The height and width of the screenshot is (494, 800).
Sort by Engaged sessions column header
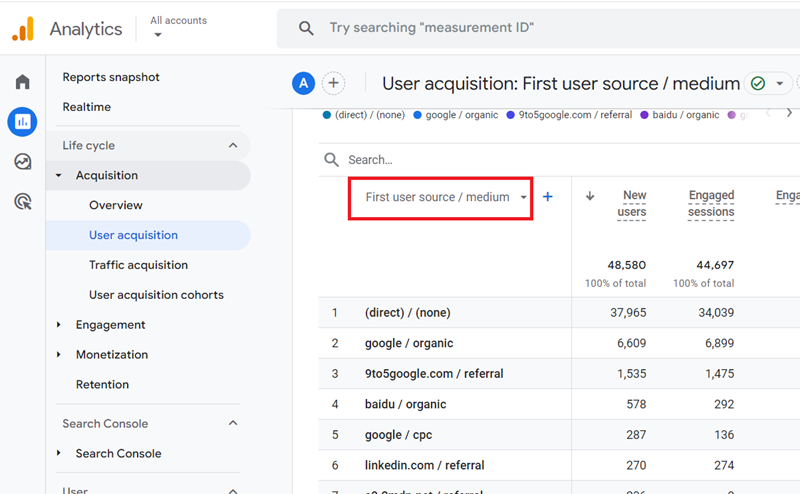tap(711, 204)
